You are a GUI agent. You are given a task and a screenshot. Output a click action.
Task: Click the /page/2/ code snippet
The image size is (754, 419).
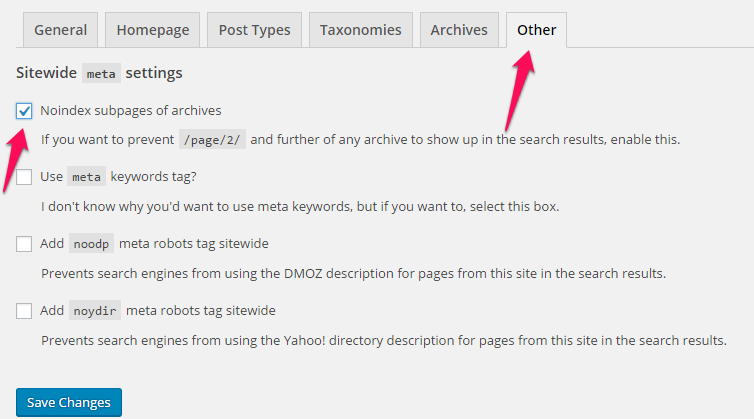click(x=212, y=140)
